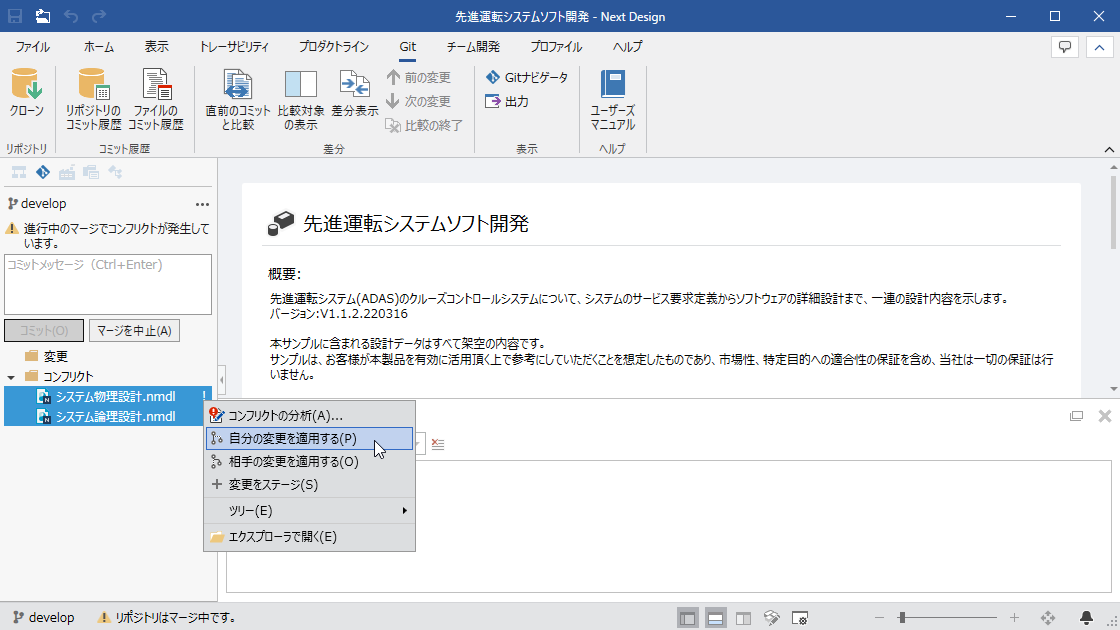Open file commit history
Viewport: 1120px width, 630px height.
(x=156, y=99)
